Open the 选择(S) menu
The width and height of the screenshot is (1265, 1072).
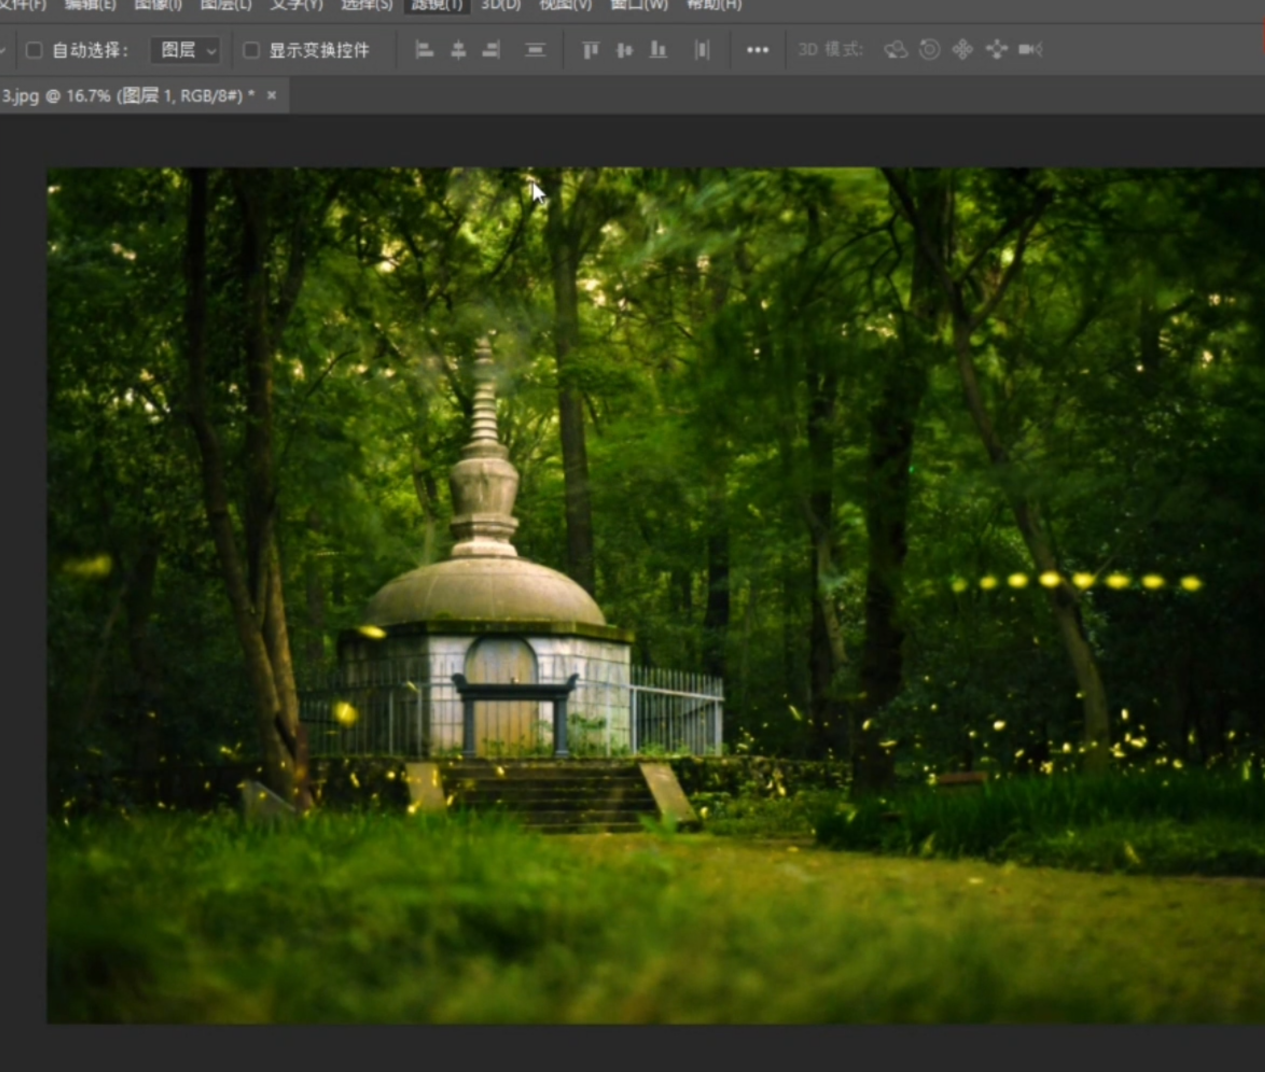(366, 5)
